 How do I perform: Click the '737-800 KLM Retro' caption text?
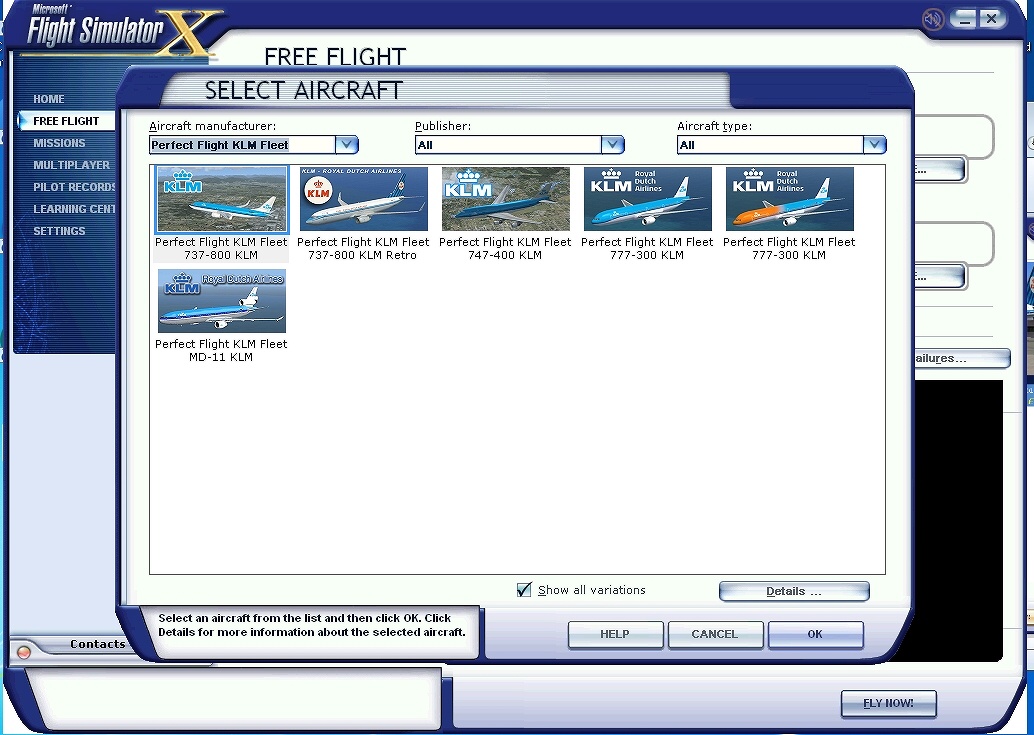[363, 255]
